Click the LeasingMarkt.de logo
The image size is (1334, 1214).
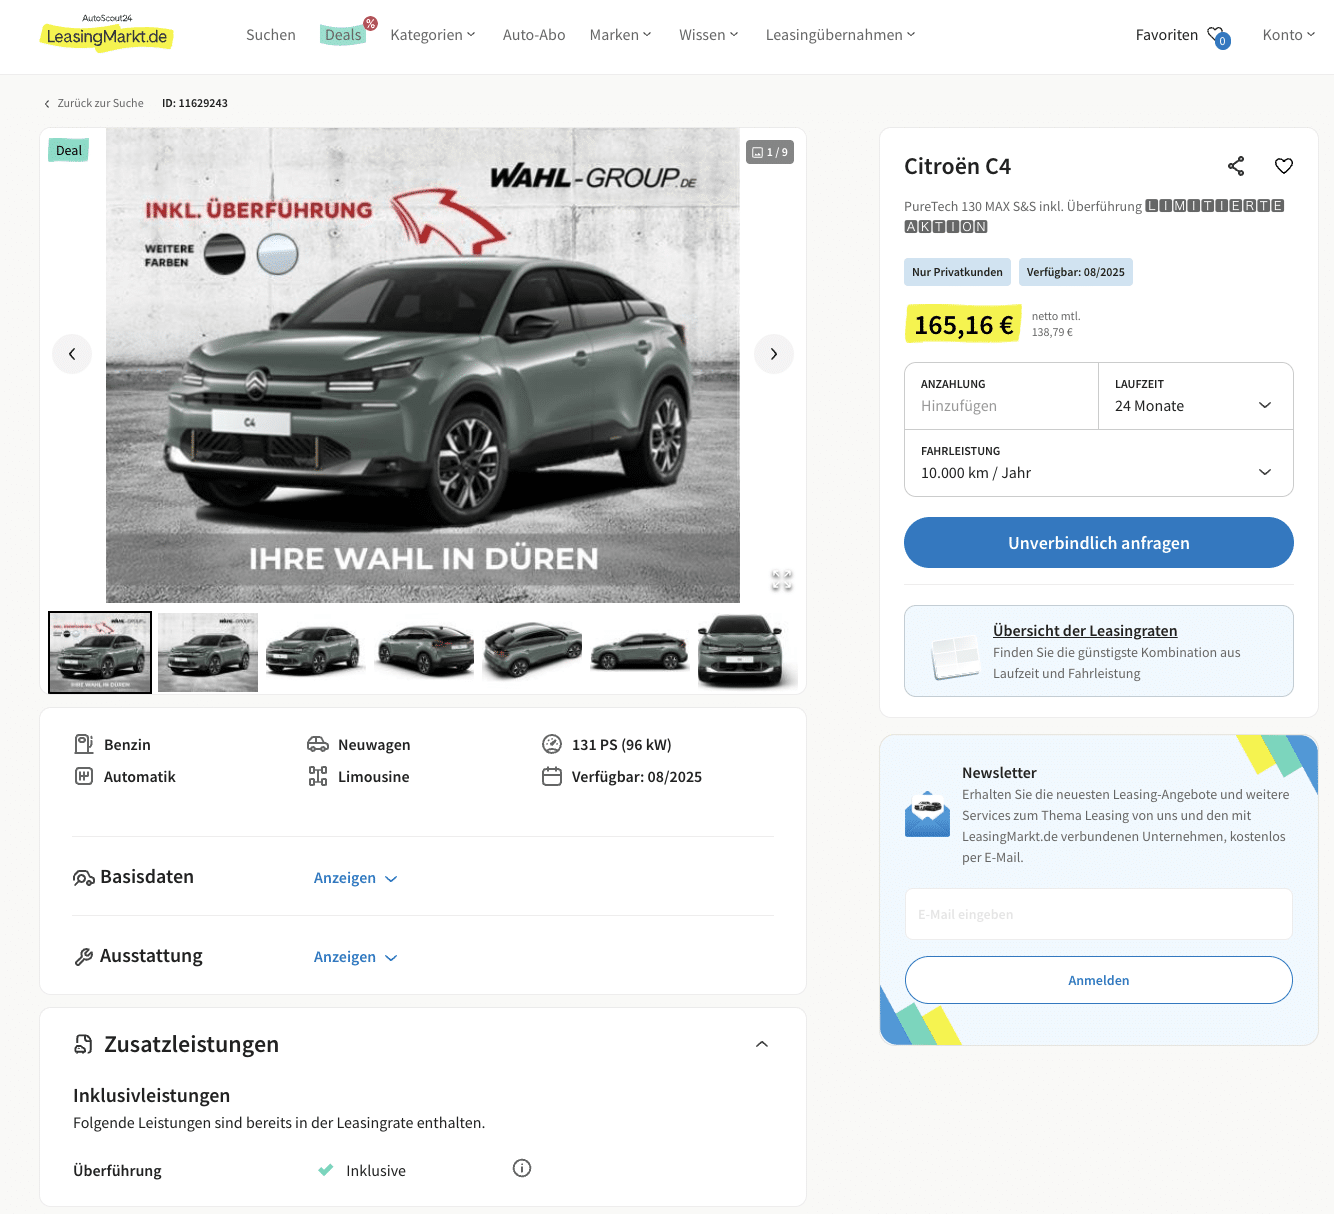[107, 34]
